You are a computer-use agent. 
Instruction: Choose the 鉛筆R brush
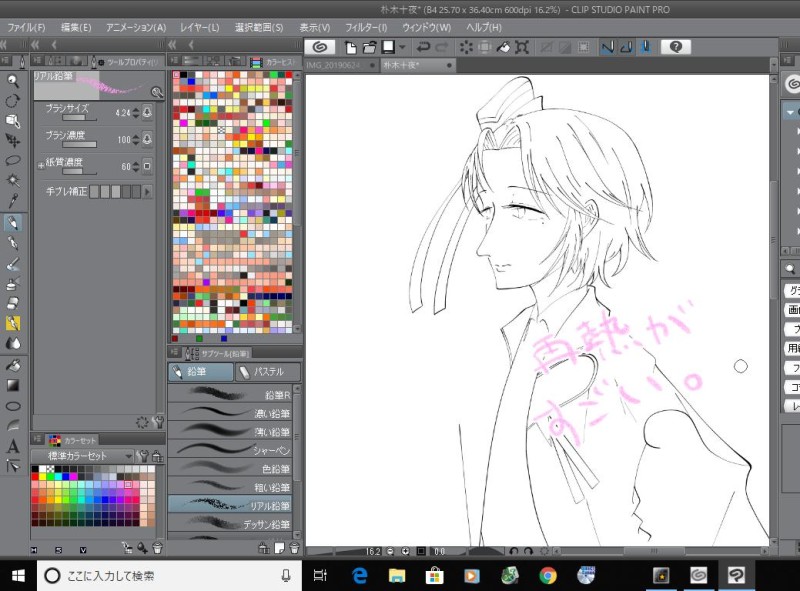pos(230,394)
